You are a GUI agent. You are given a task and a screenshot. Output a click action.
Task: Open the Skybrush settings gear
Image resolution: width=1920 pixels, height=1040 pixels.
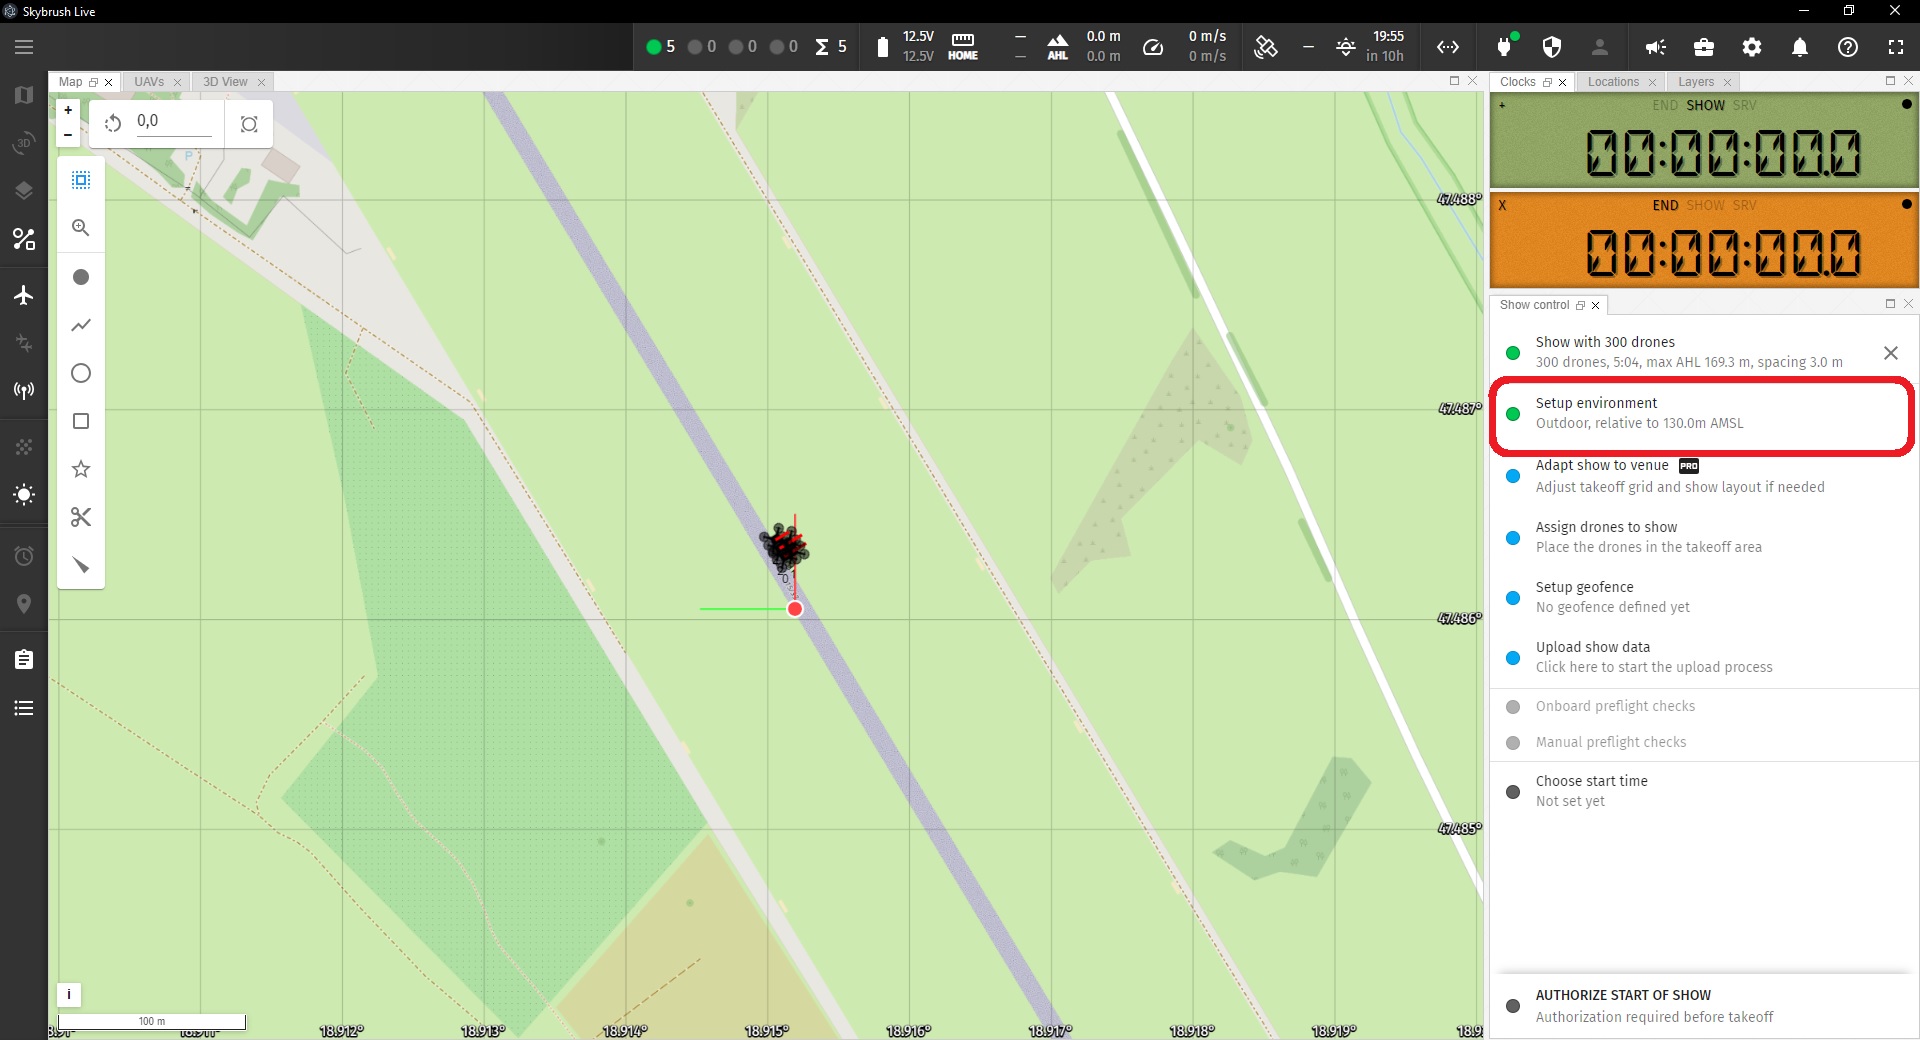coord(1751,47)
